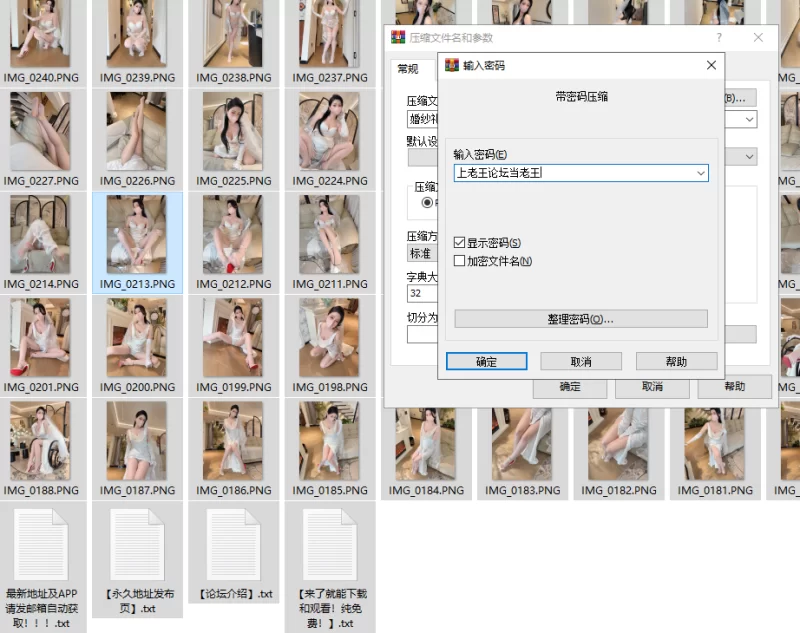Click 取消 in the 输入密码 dialog

(581, 362)
